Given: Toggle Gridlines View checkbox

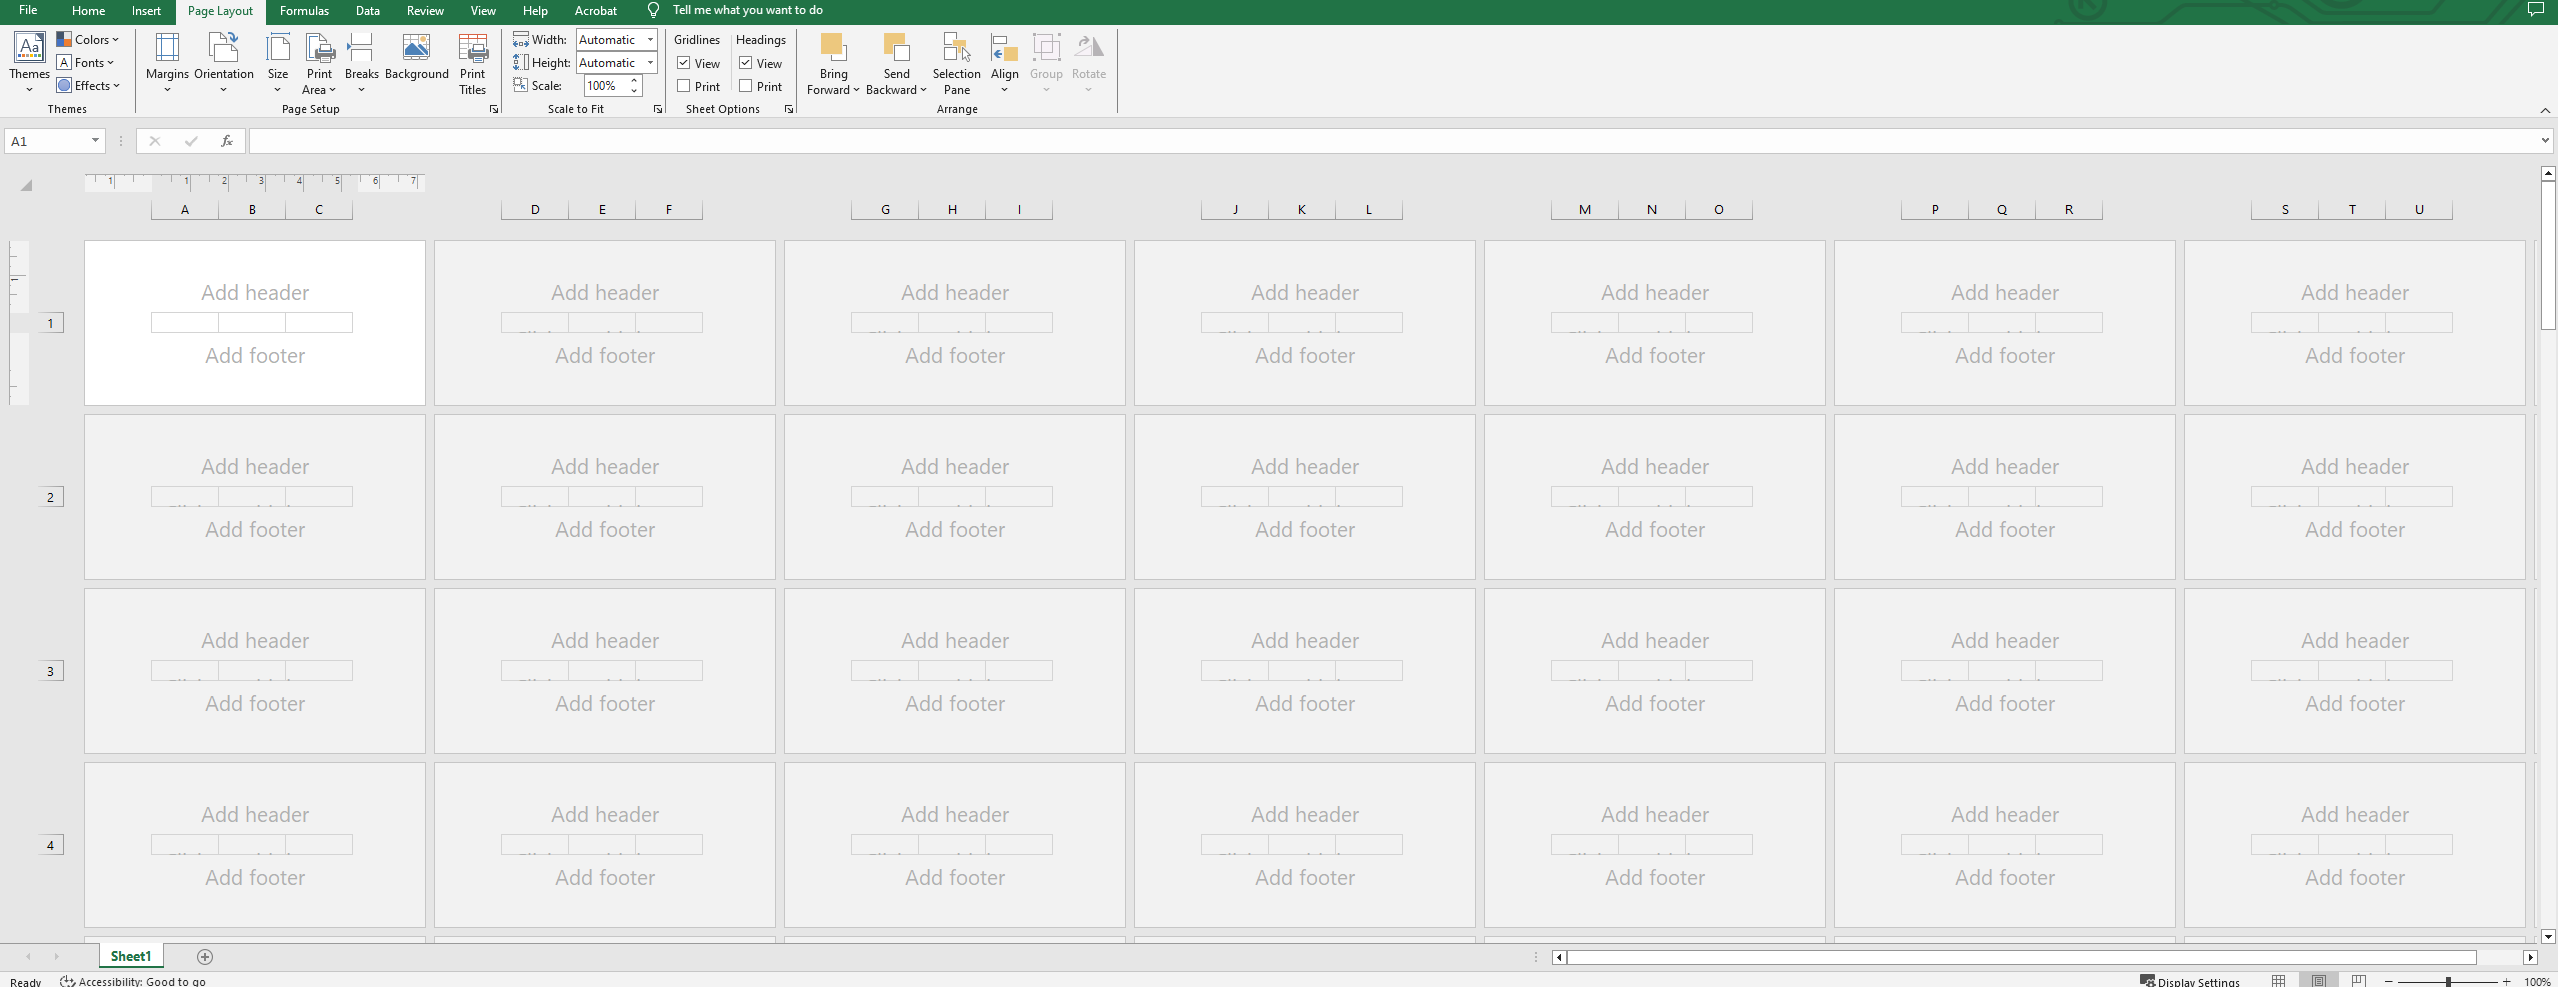Looking at the screenshot, I should click(684, 63).
